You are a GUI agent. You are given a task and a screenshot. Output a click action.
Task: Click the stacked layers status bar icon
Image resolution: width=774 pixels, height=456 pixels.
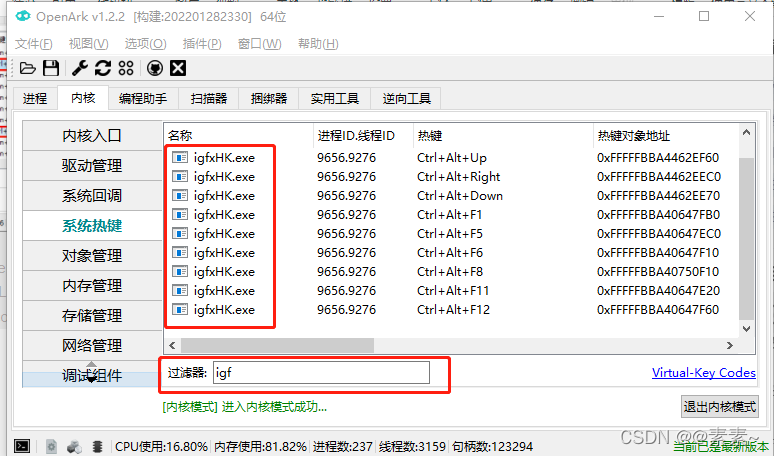[97, 447]
